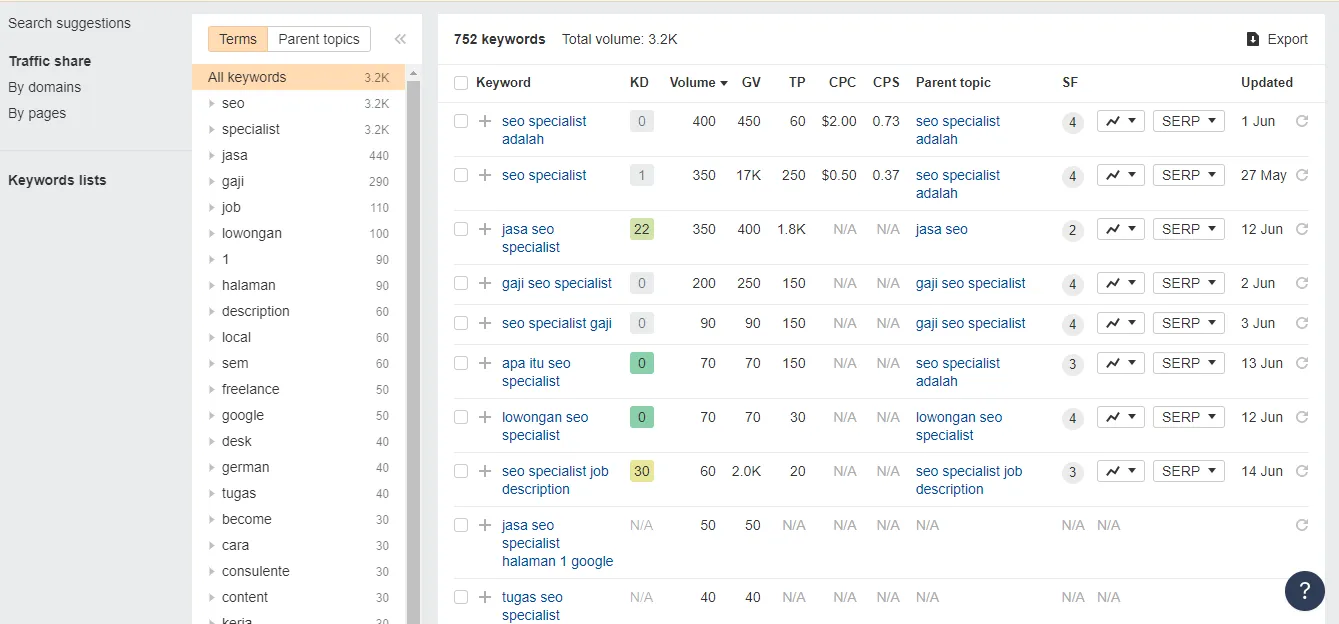Collapse the keyword filter sidebar with the double-chevron
The image size is (1339, 624).
point(400,39)
